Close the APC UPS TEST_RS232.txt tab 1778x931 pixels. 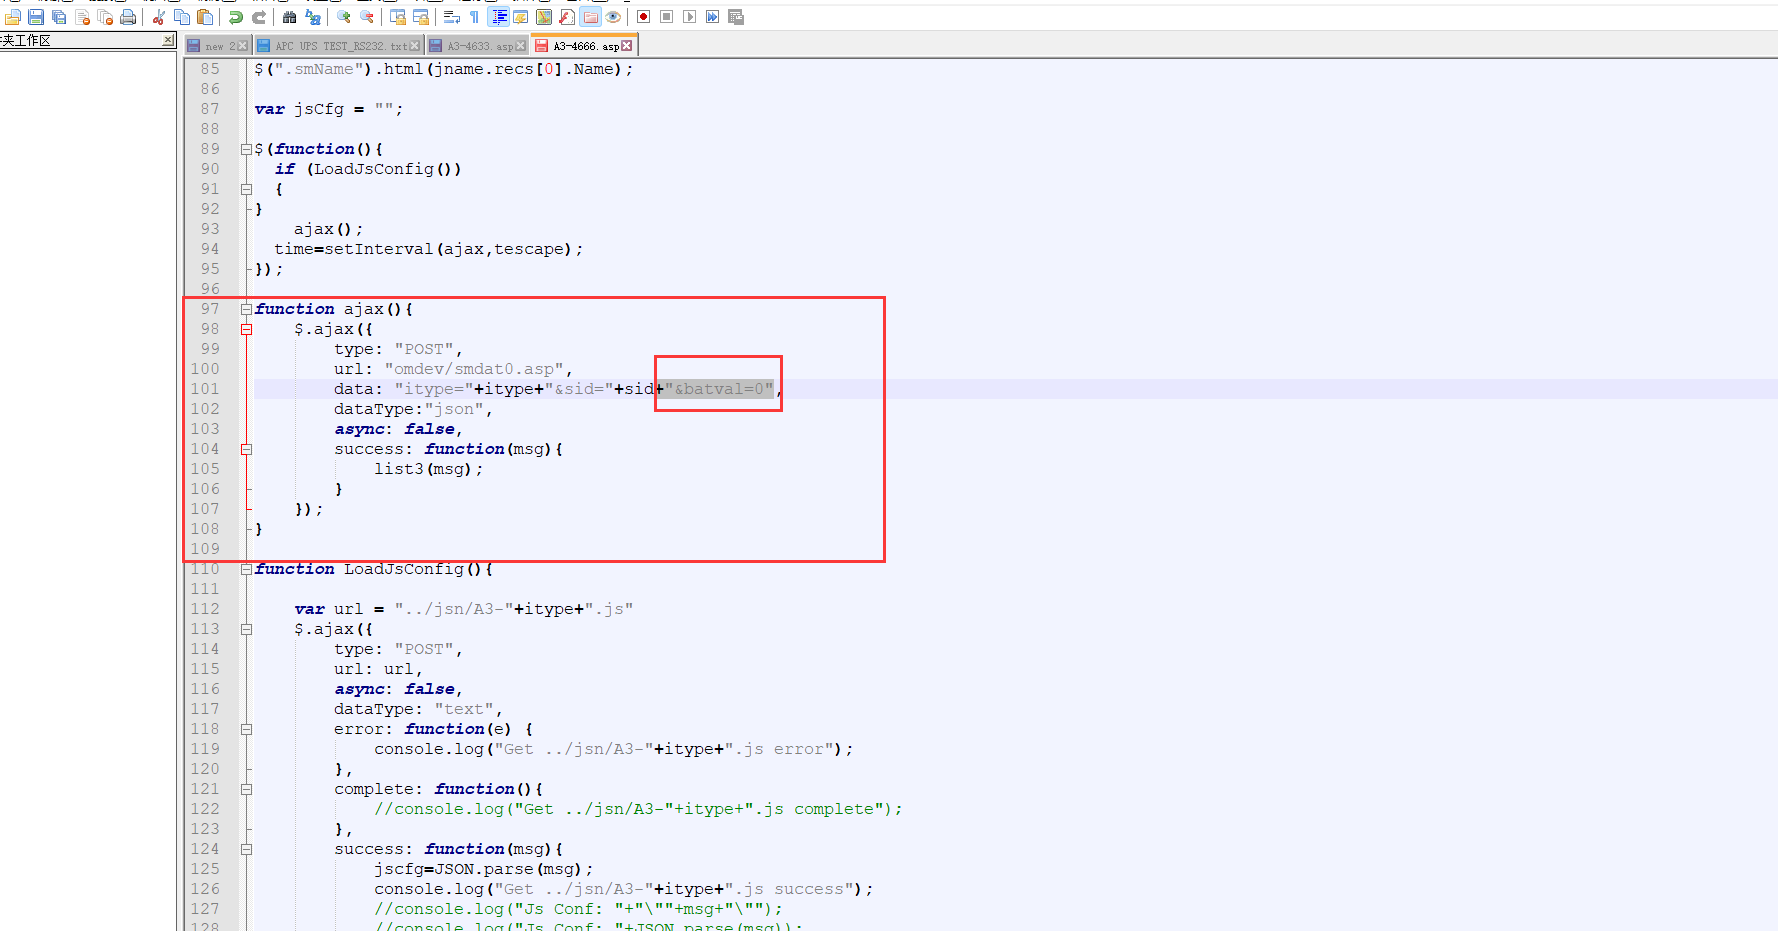click(x=414, y=46)
